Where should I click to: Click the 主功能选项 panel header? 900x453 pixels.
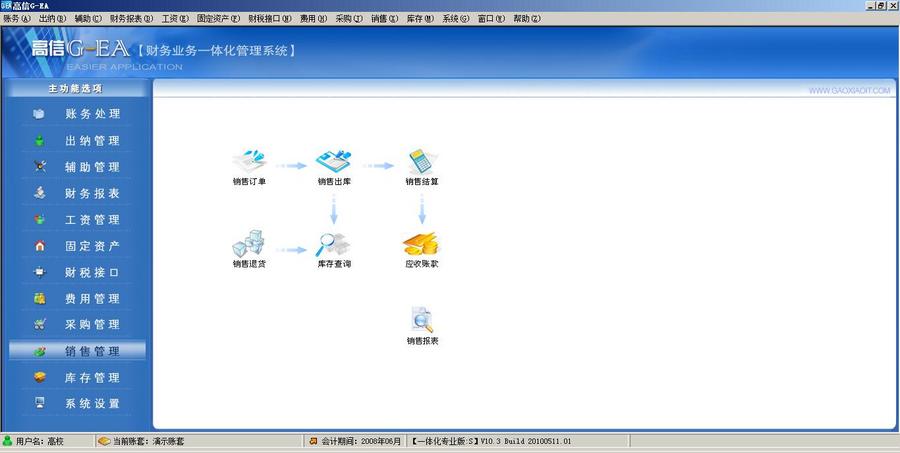pos(75,89)
